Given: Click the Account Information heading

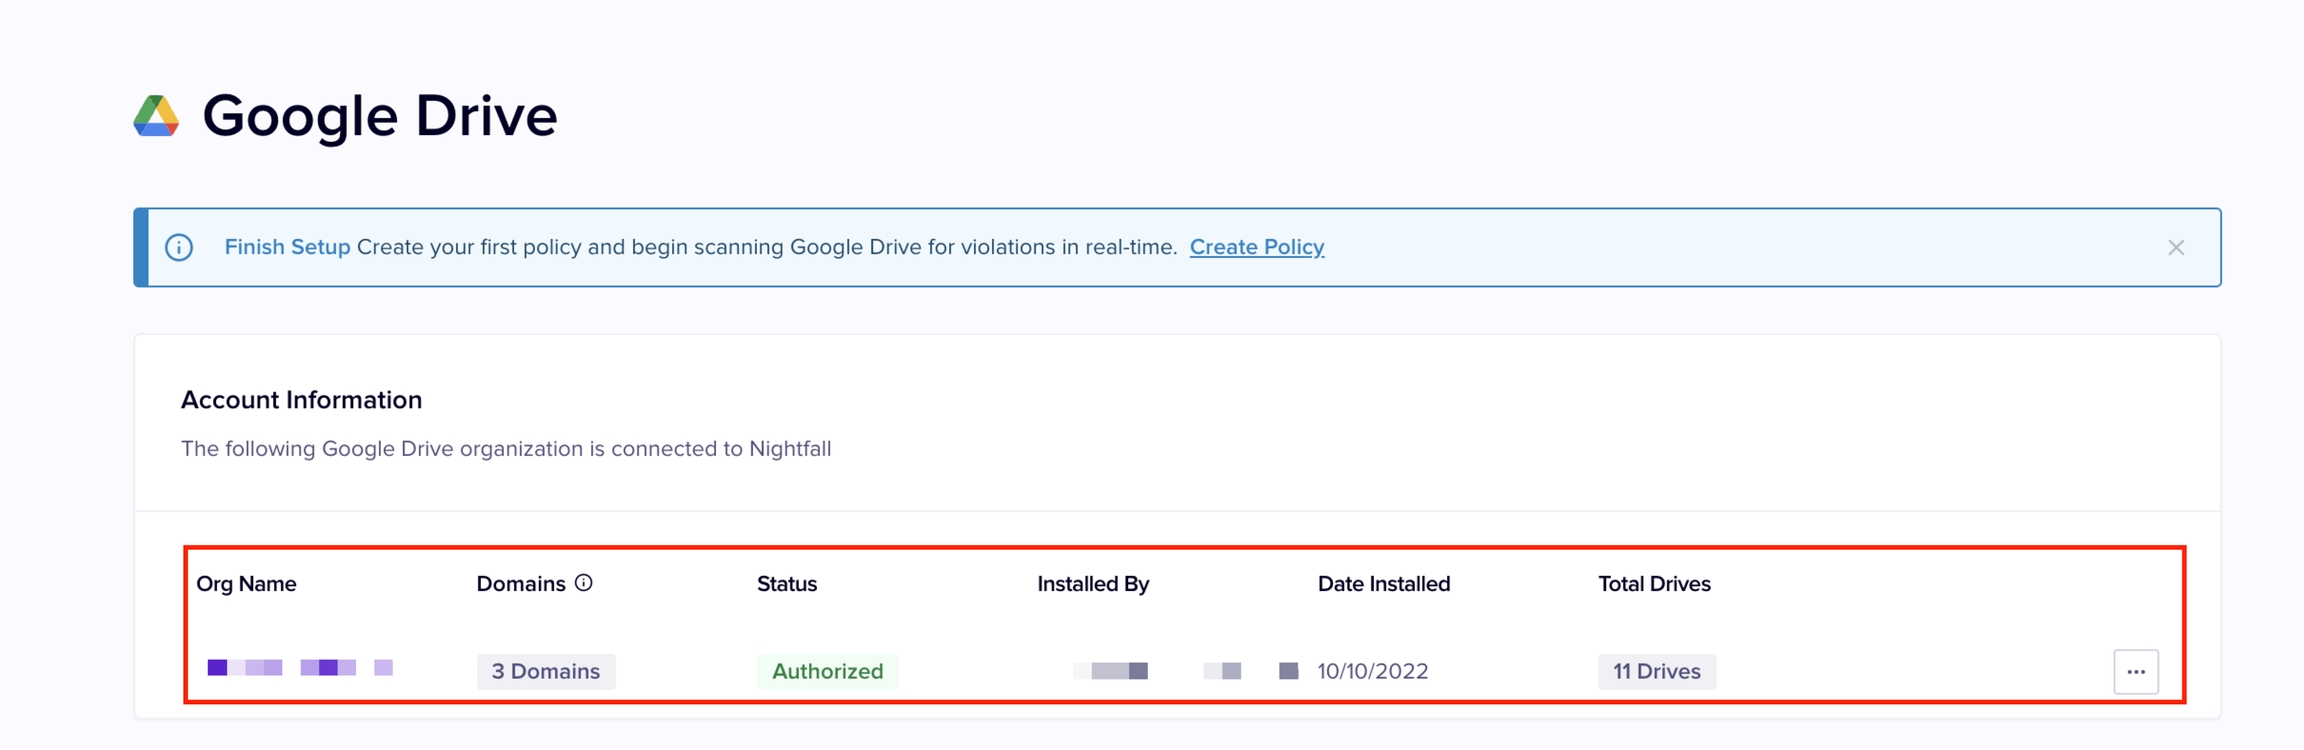Looking at the screenshot, I should [301, 400].
